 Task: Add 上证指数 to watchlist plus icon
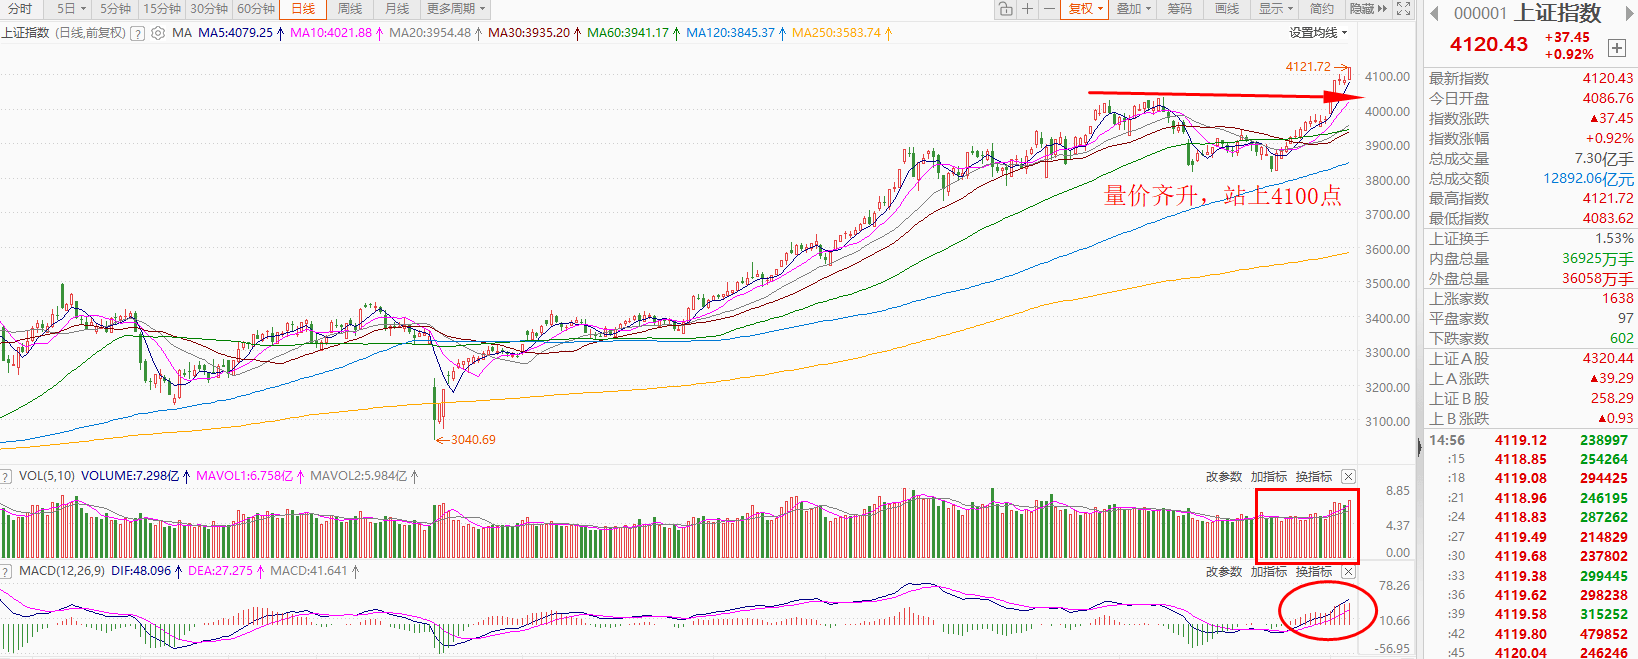click(x=1616, y=48)
